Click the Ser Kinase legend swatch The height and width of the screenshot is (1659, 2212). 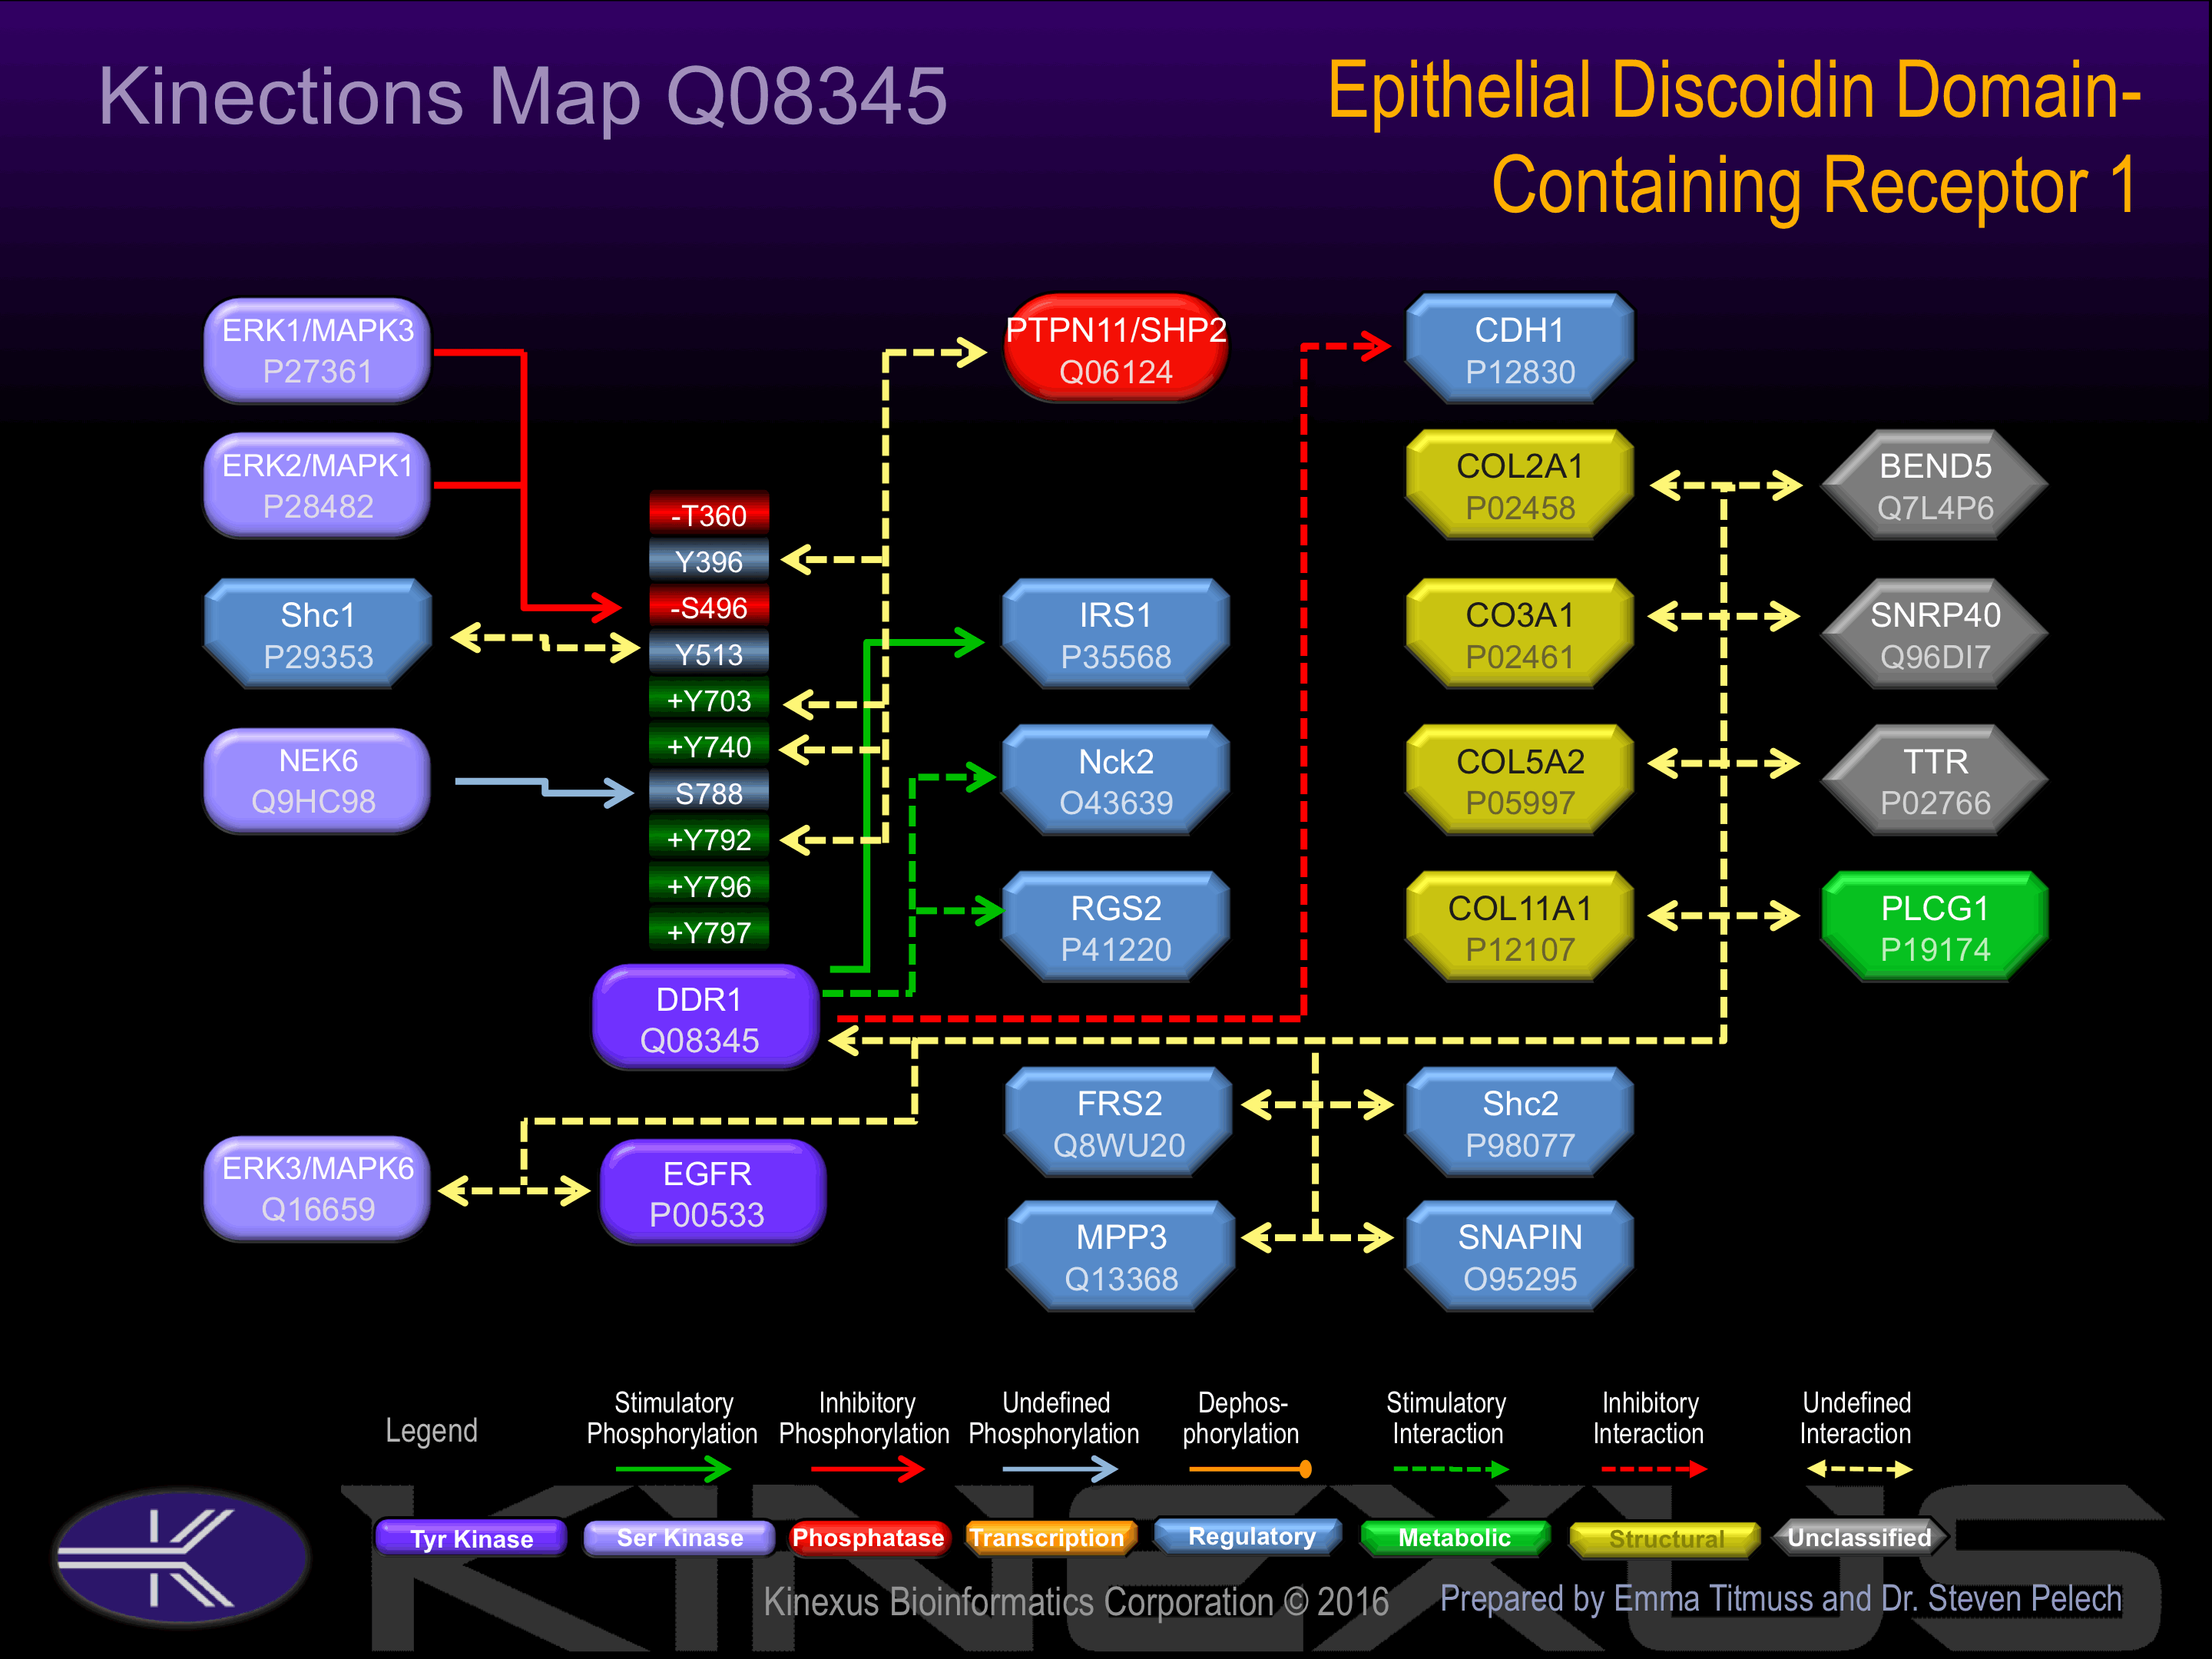point(680,1537)
